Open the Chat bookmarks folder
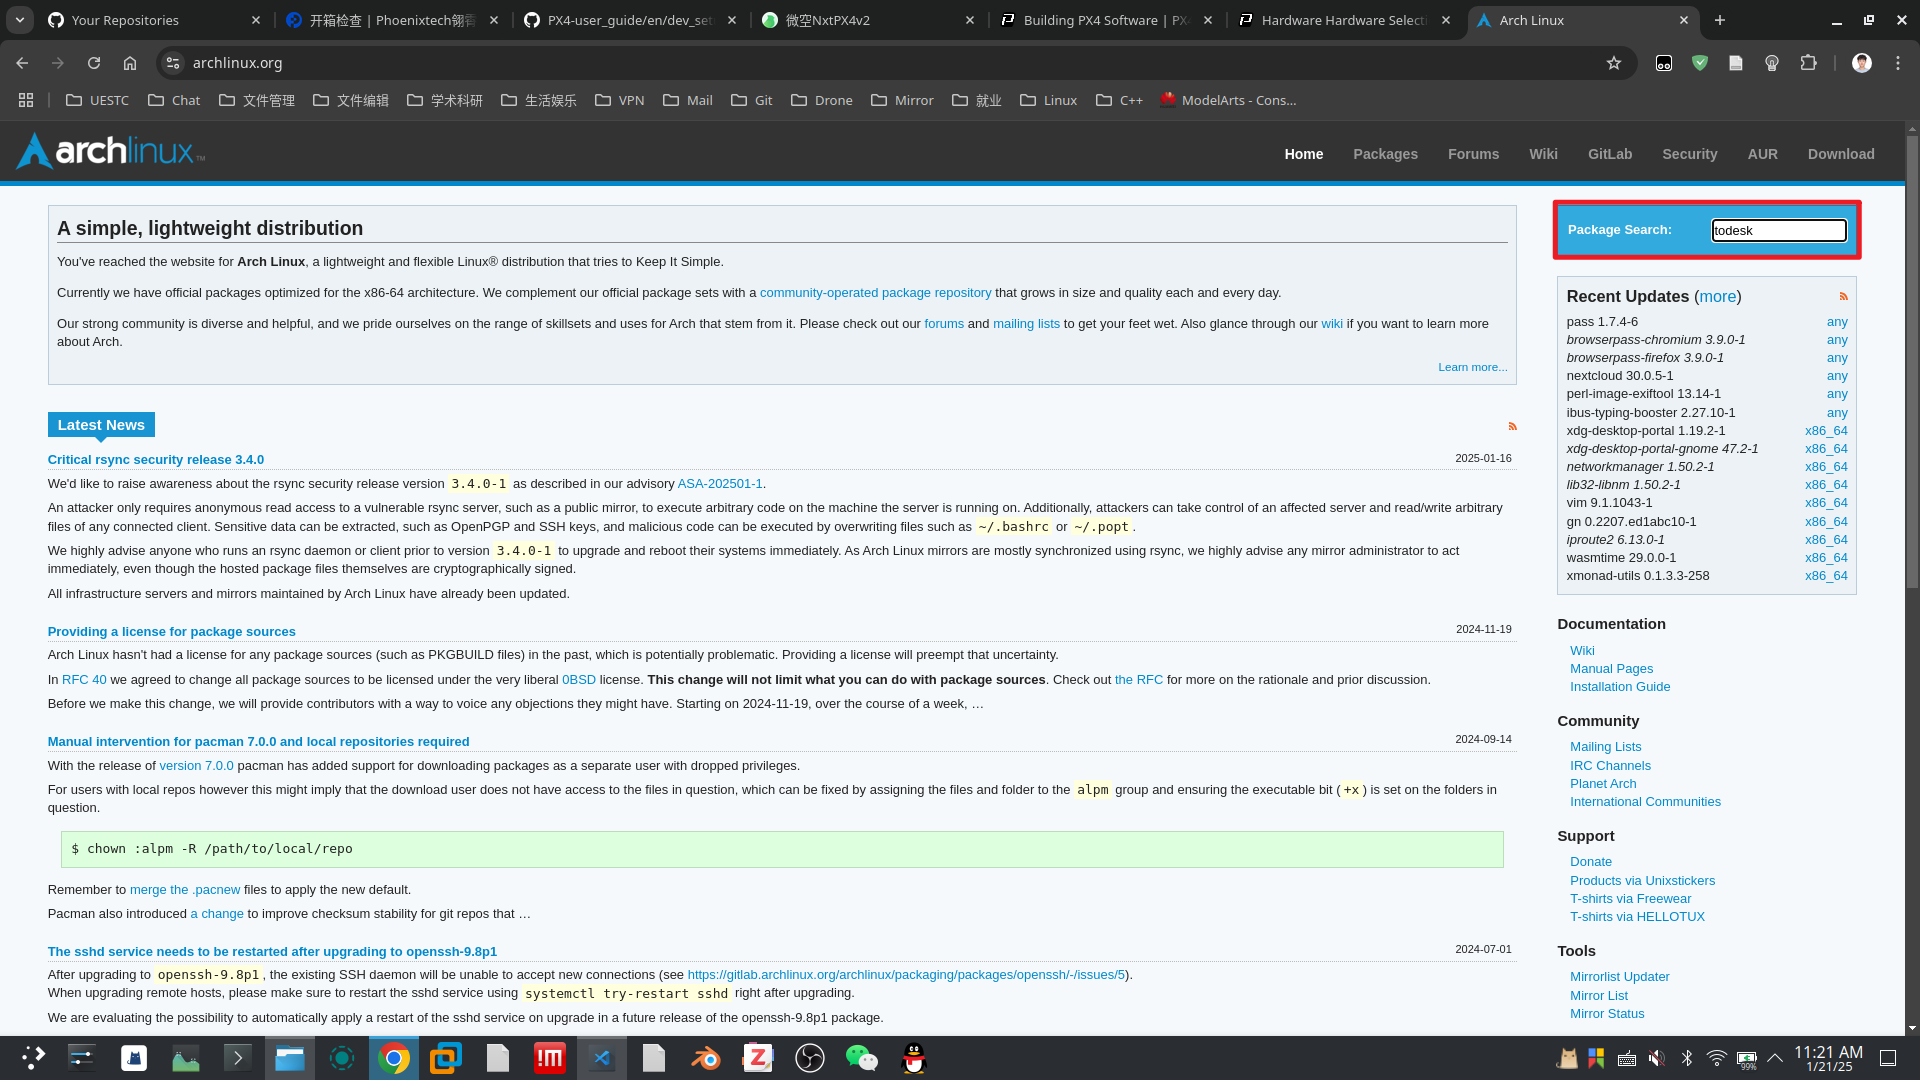Screen dimensions: 1920x1080 pos(174,100)
